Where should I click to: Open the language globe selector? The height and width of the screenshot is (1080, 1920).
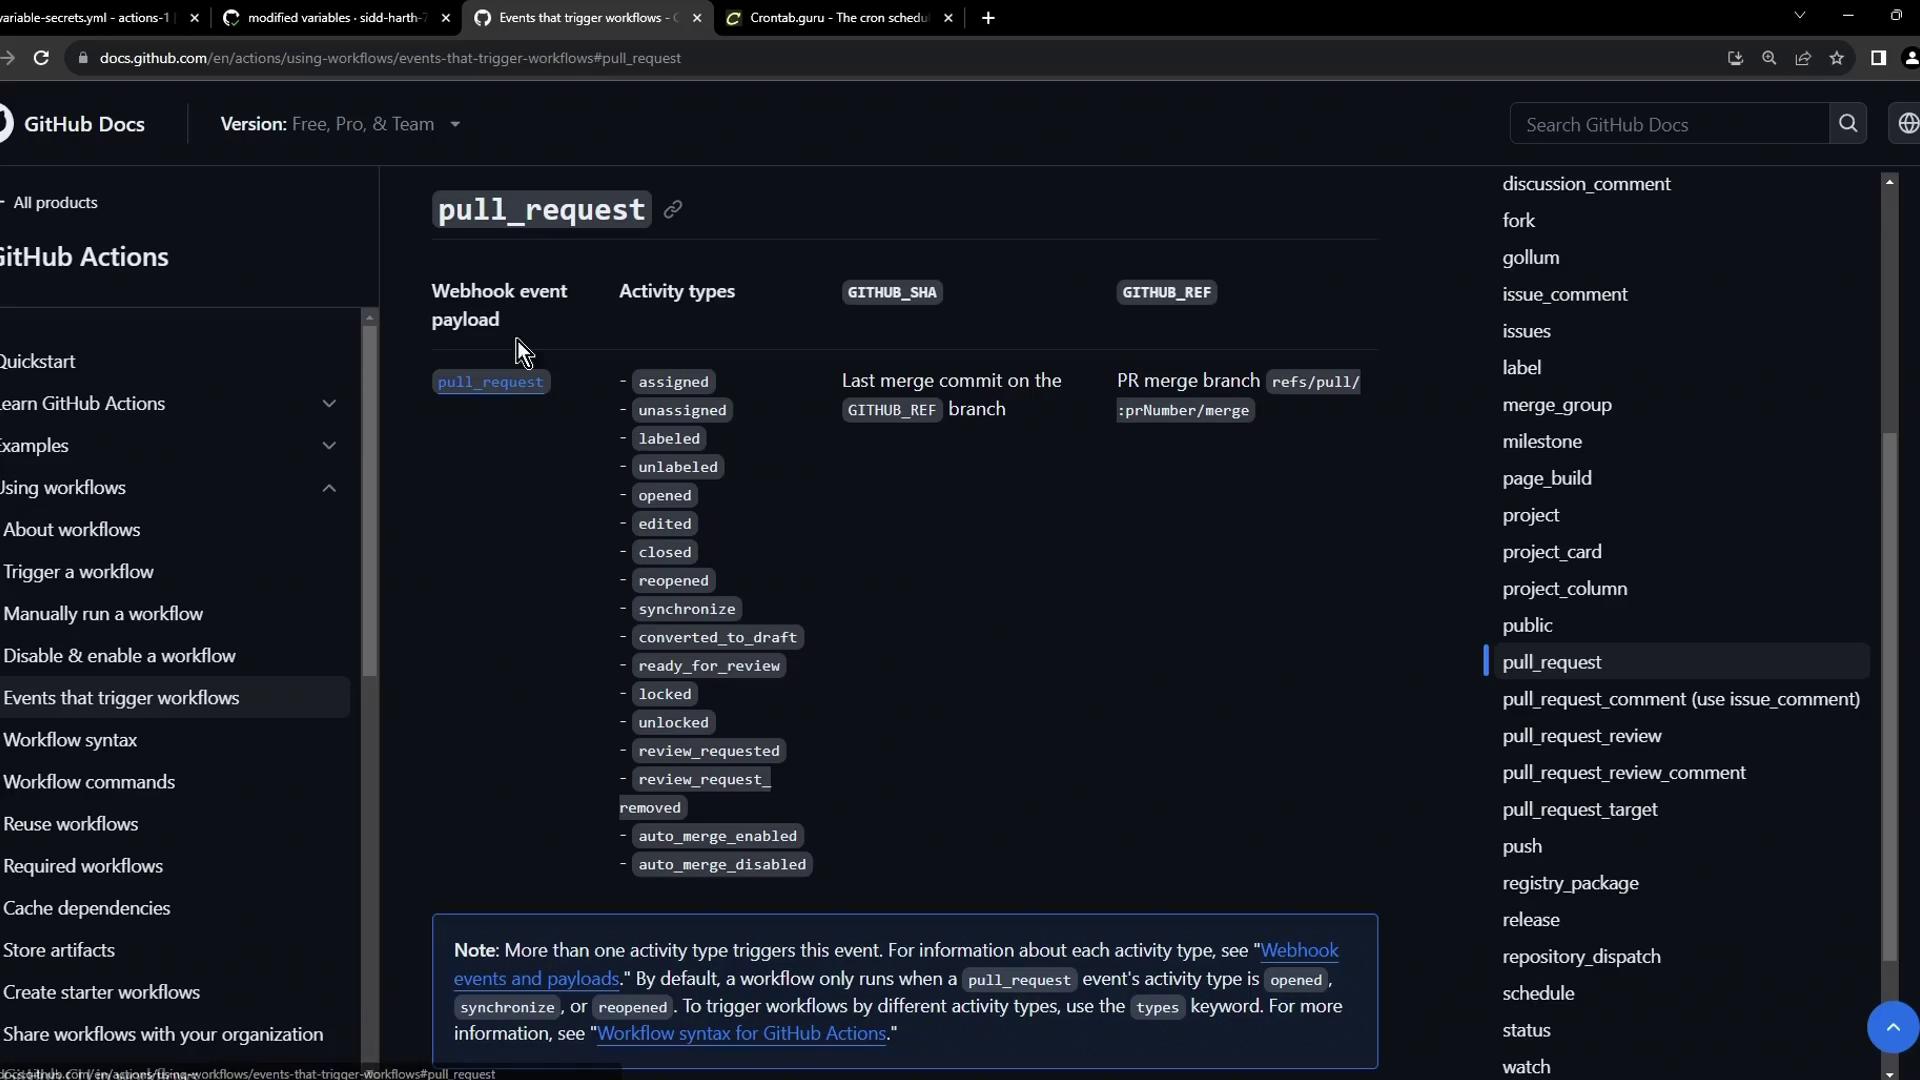[1907, 124]
